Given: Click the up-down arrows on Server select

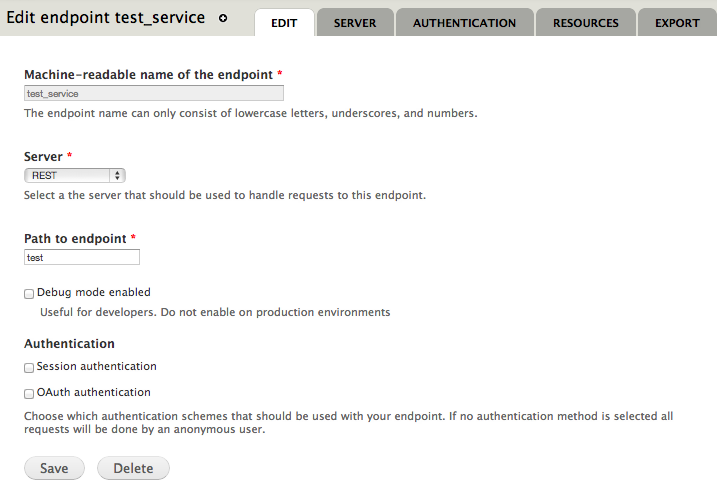Looking at the screenshot, I should (117, 176).
